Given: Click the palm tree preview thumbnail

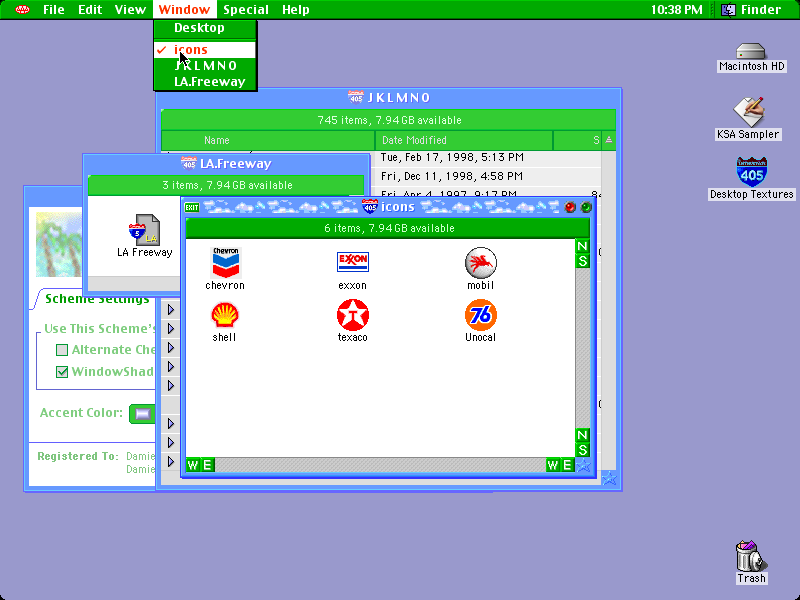Looking at the screenshot, I should click(x=59, y=244).
